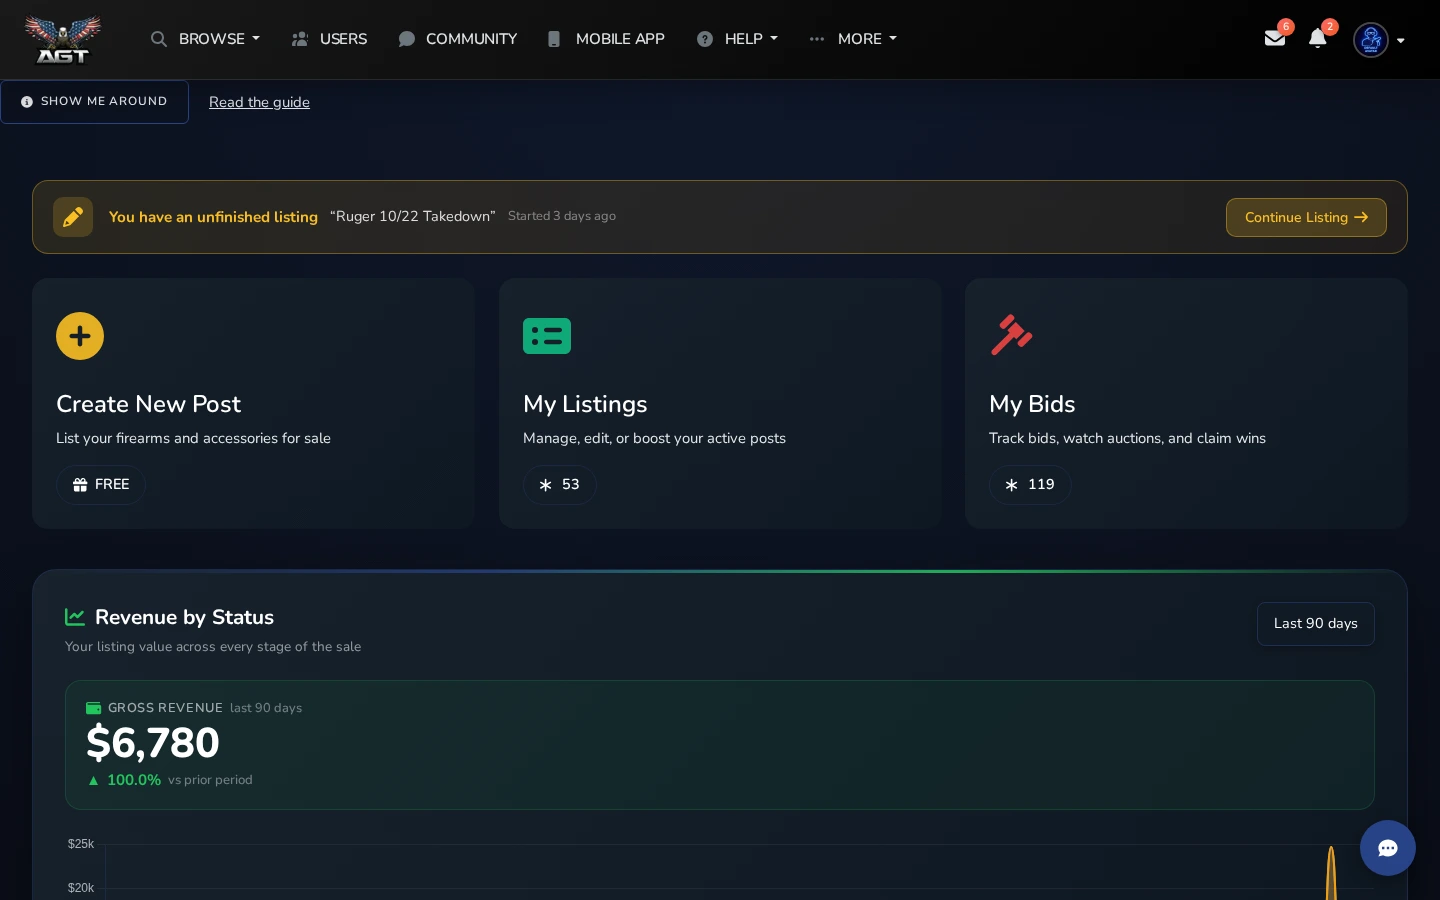Open the Read the guide link

(259, 102)
